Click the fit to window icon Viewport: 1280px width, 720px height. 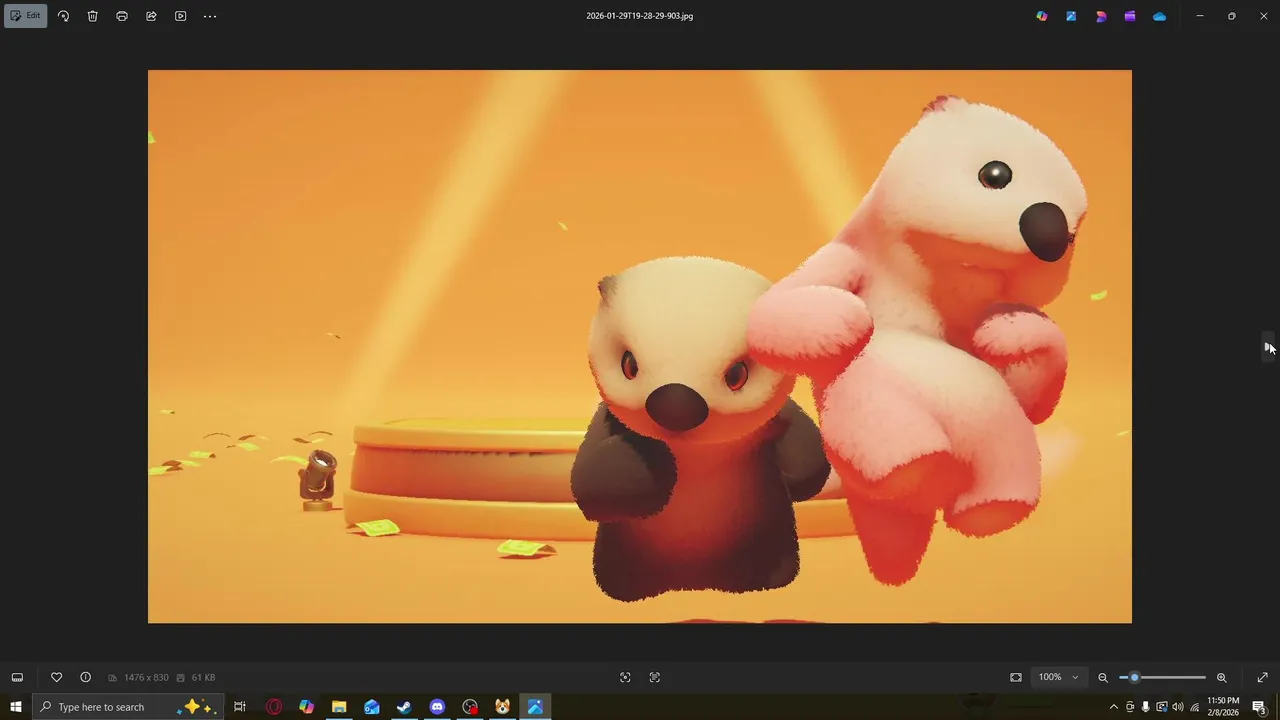1016,677
